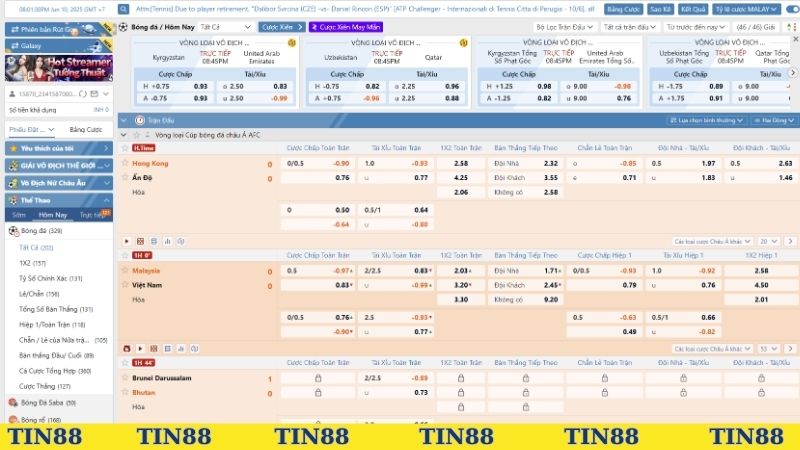The height and width of the screenshot is (450, 800).
Task: Open the Hai Dòng layout dropdown
Action: [x=773, y=120]
